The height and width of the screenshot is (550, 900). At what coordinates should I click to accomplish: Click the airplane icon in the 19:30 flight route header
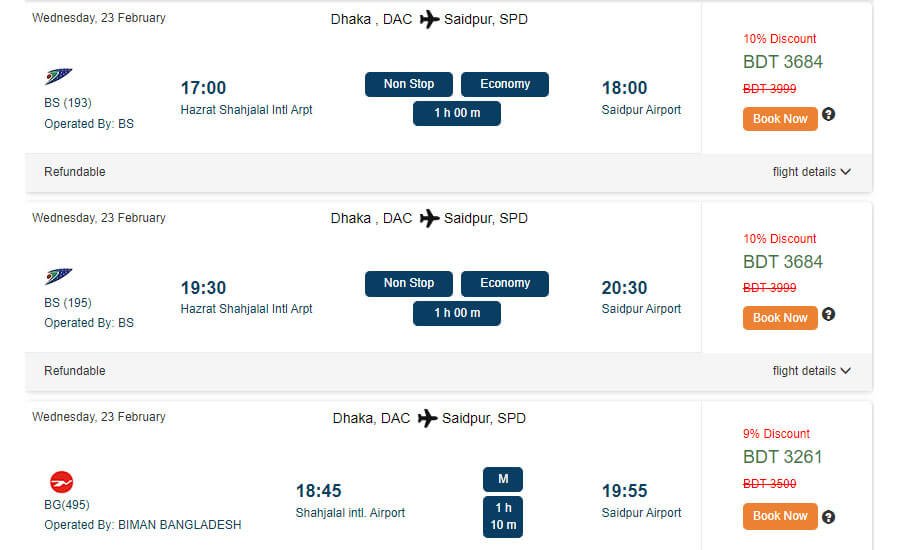pos(429,218)
